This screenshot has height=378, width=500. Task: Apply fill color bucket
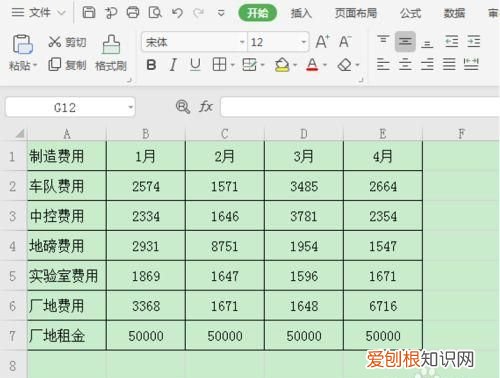[282, 65]
